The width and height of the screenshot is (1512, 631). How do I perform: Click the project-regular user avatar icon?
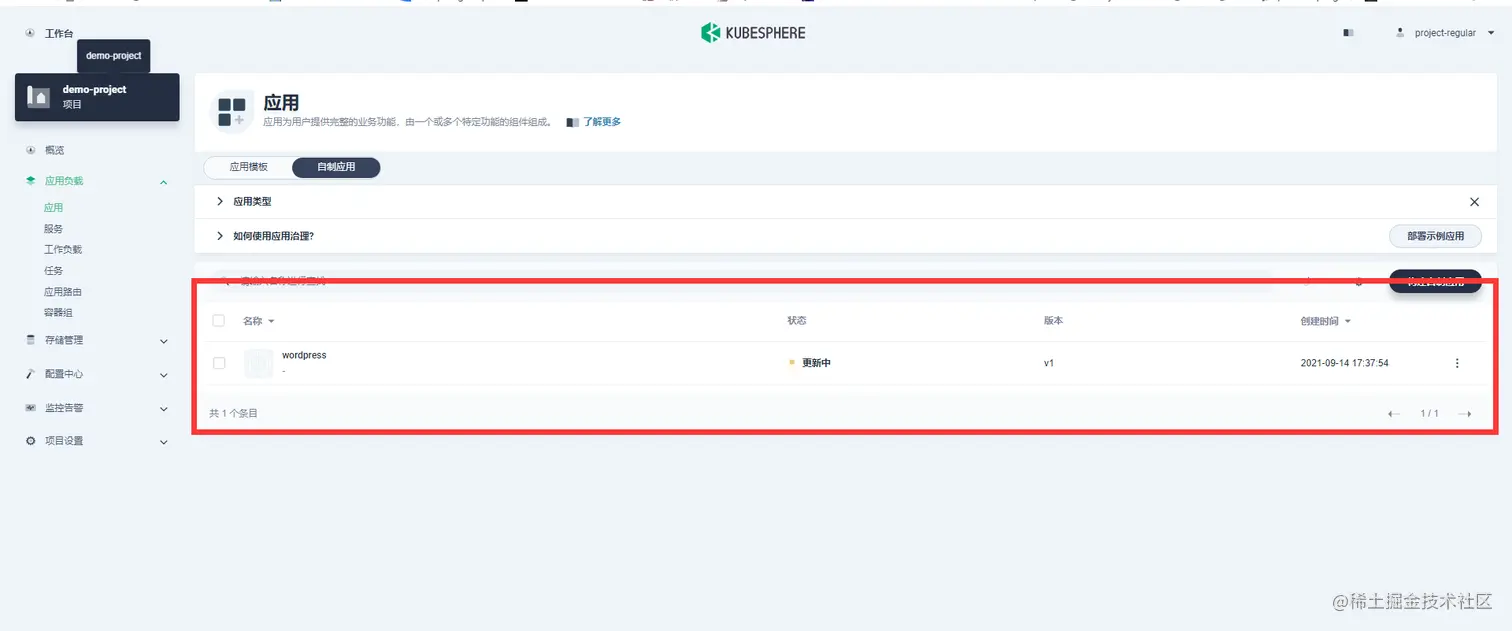pos(1400,33)
